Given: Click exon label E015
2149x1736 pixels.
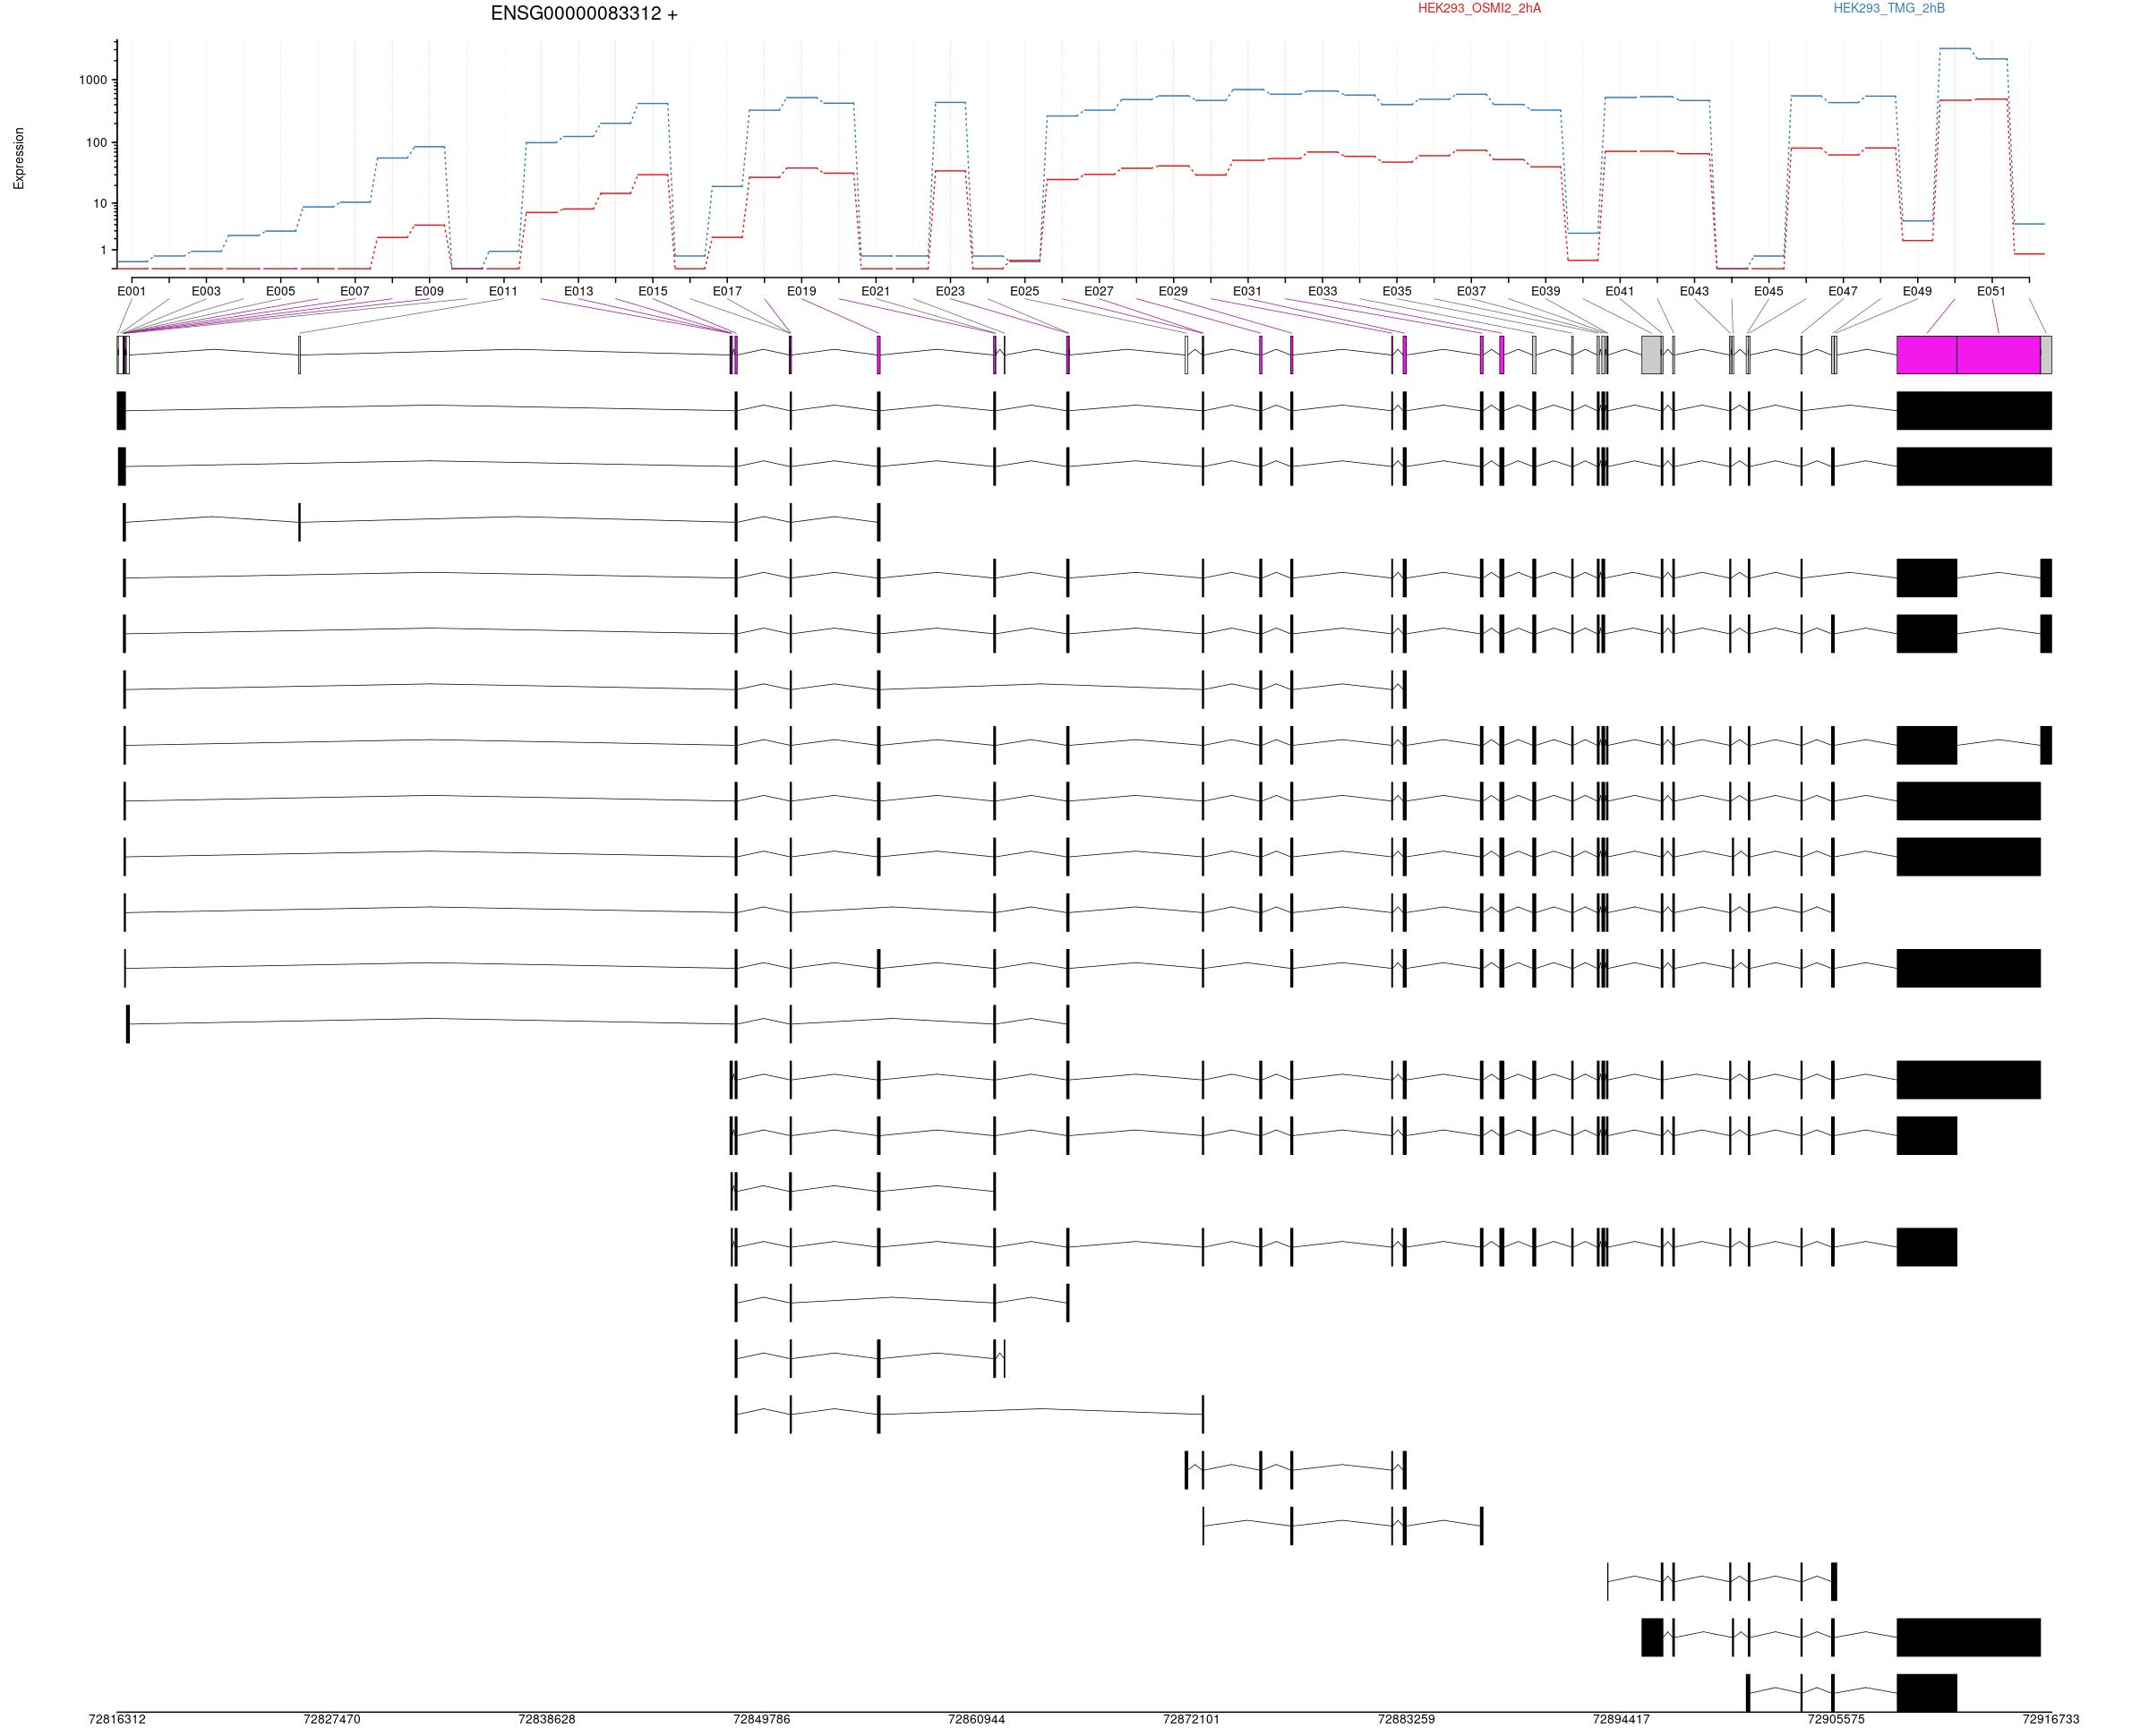Looking at the screenshot, I should pyautogui.click(x=653, y=292).
